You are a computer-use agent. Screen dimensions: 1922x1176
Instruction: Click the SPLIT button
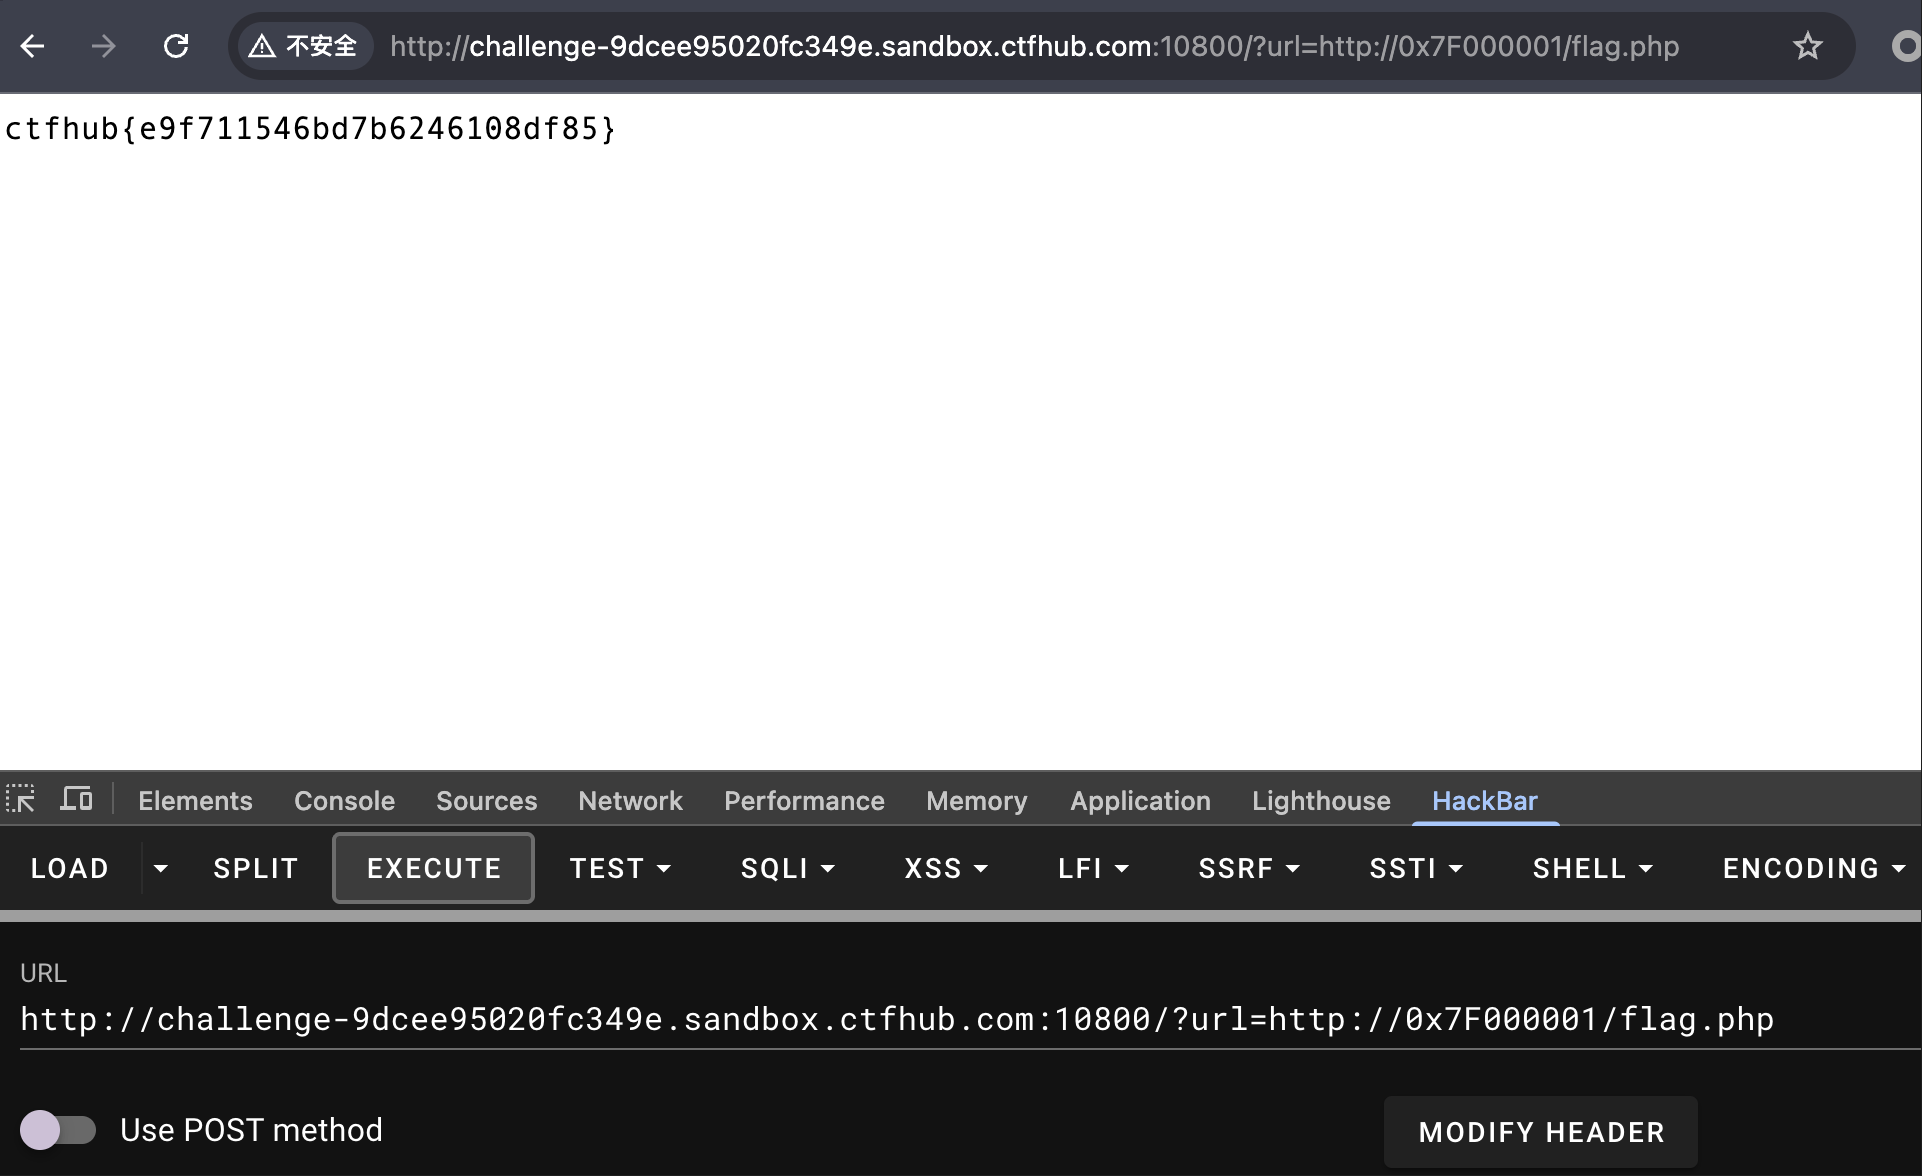[x=255, y=868]
